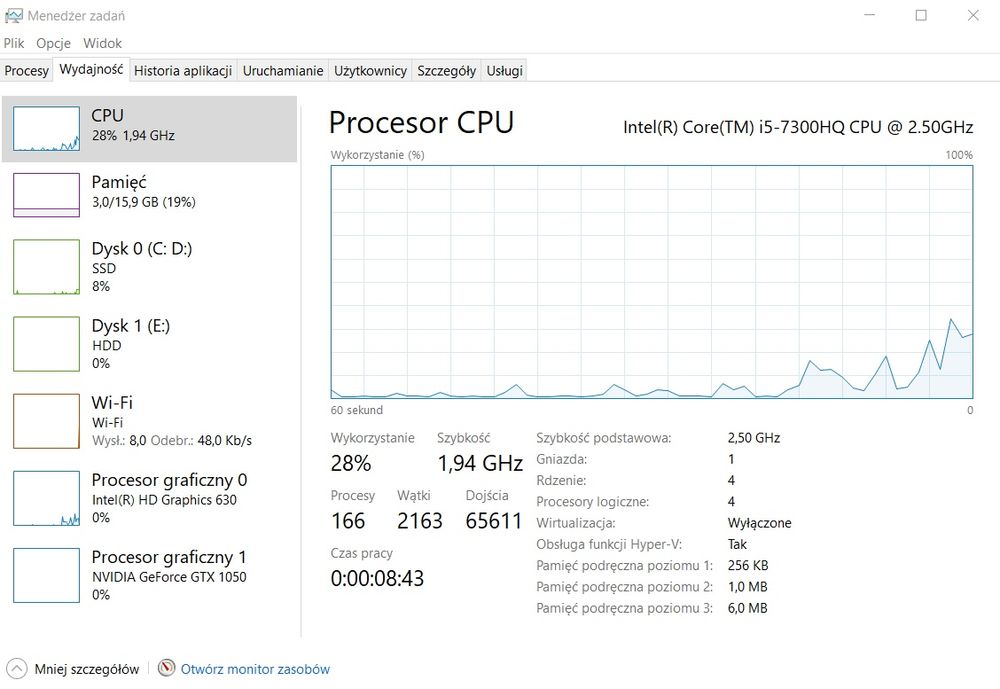Click the Task Manager app icon in title bar
Viewport: 1000px width, 689px height.
[x=13, y=16]
